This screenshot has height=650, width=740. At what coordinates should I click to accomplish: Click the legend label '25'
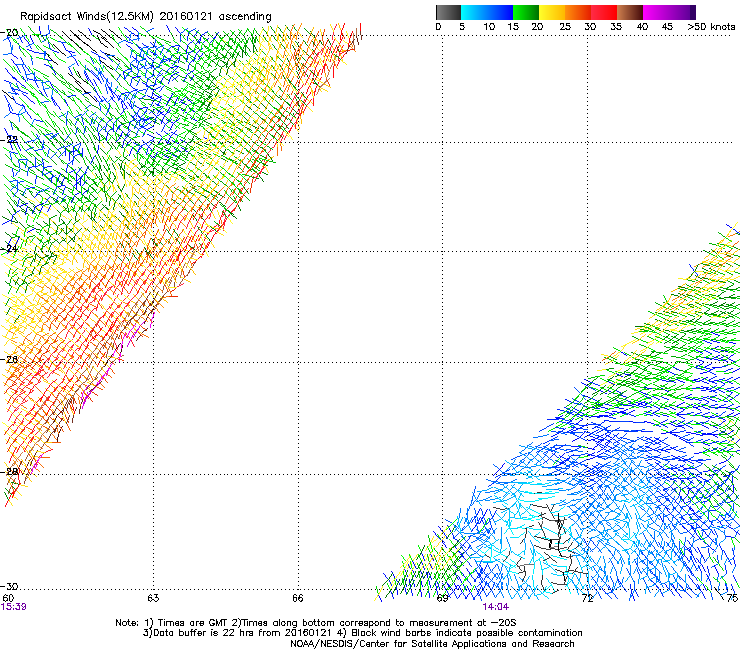pyautogui.click(x=565, y=27)
